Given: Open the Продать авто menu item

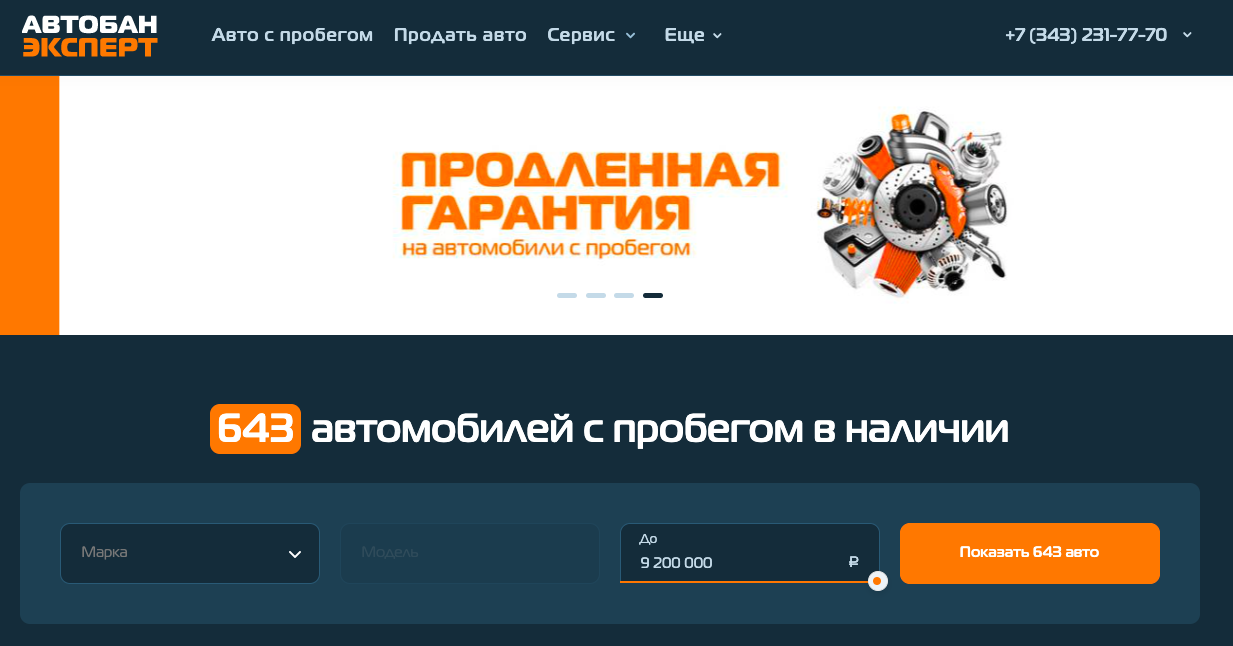Looking at the screenshot, I should click(x=460, y=35).
